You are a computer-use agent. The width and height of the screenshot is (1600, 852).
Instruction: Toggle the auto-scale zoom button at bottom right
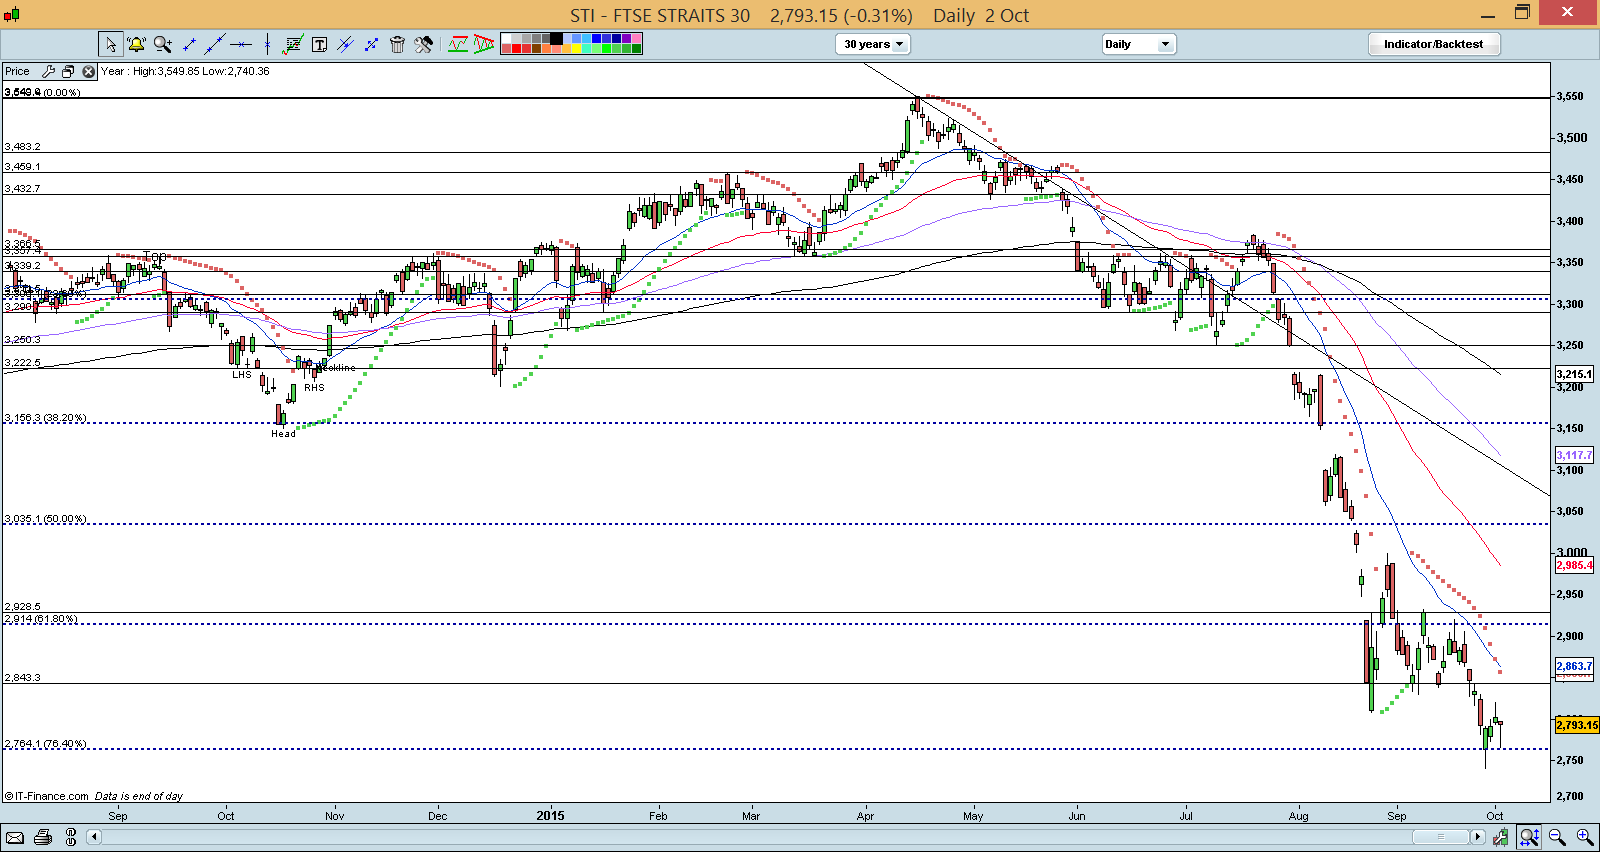point(1529,837)
